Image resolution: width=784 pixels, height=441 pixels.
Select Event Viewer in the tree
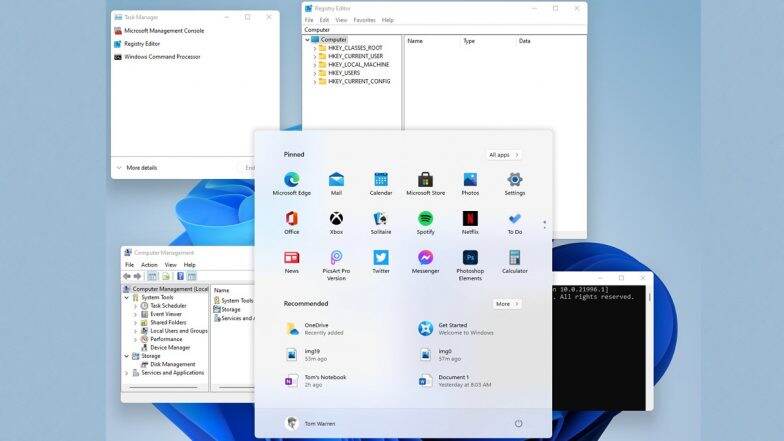click(166, 314)
